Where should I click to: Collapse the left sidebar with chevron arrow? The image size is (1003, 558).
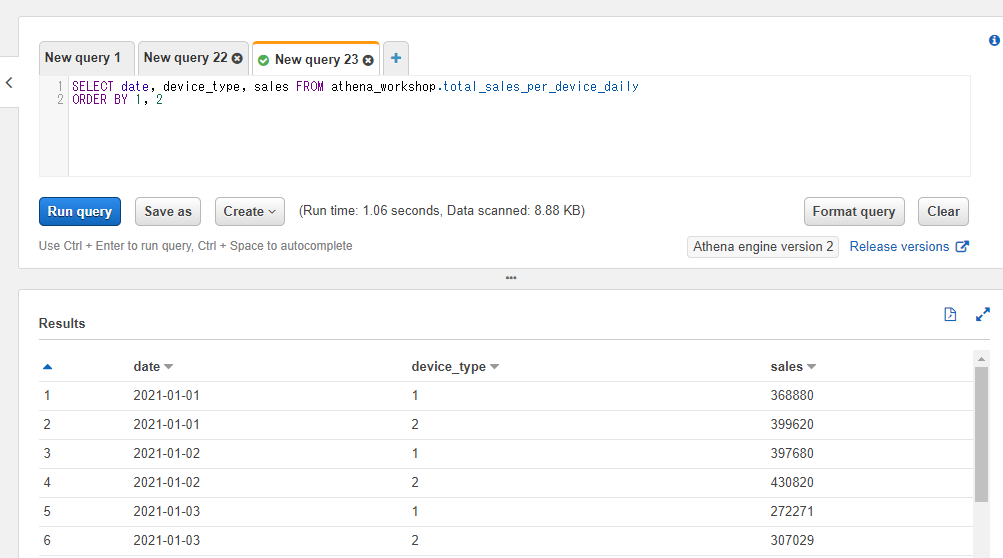point(9,83)
